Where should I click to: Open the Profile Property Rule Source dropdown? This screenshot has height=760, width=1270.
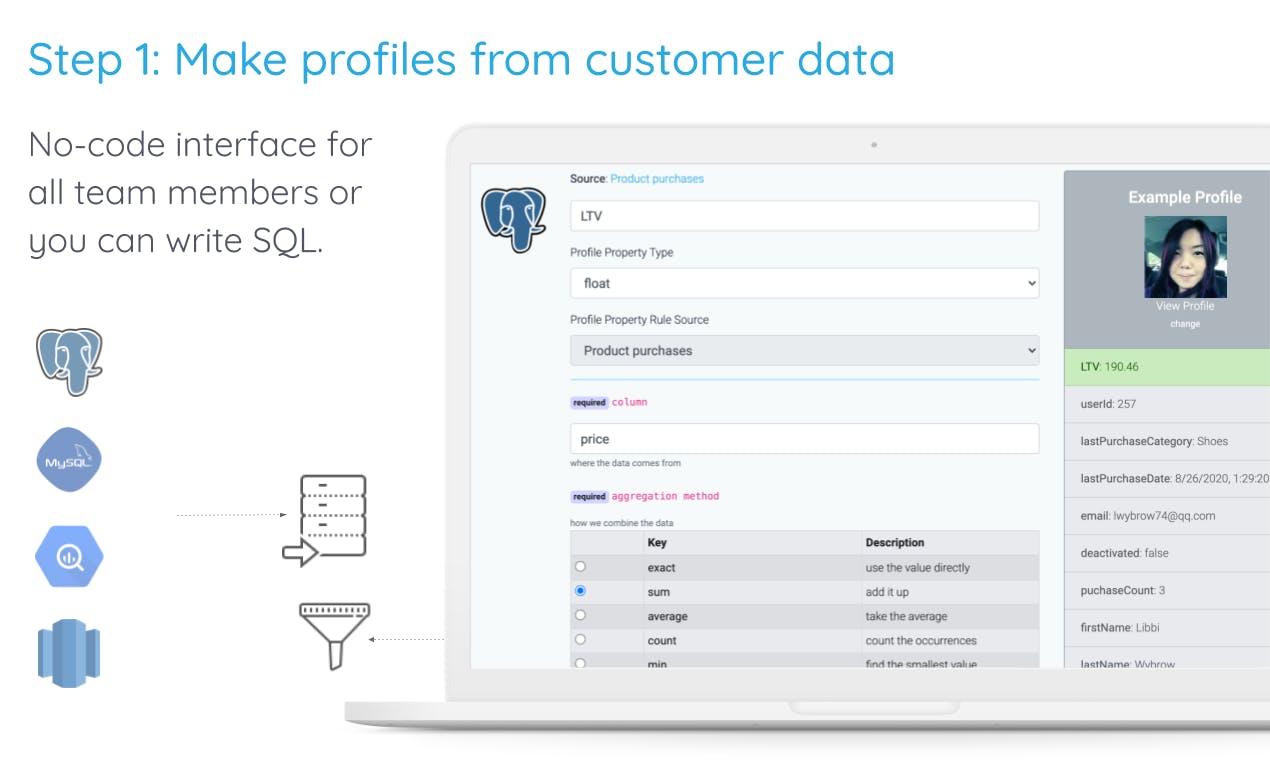pos(804,351)
